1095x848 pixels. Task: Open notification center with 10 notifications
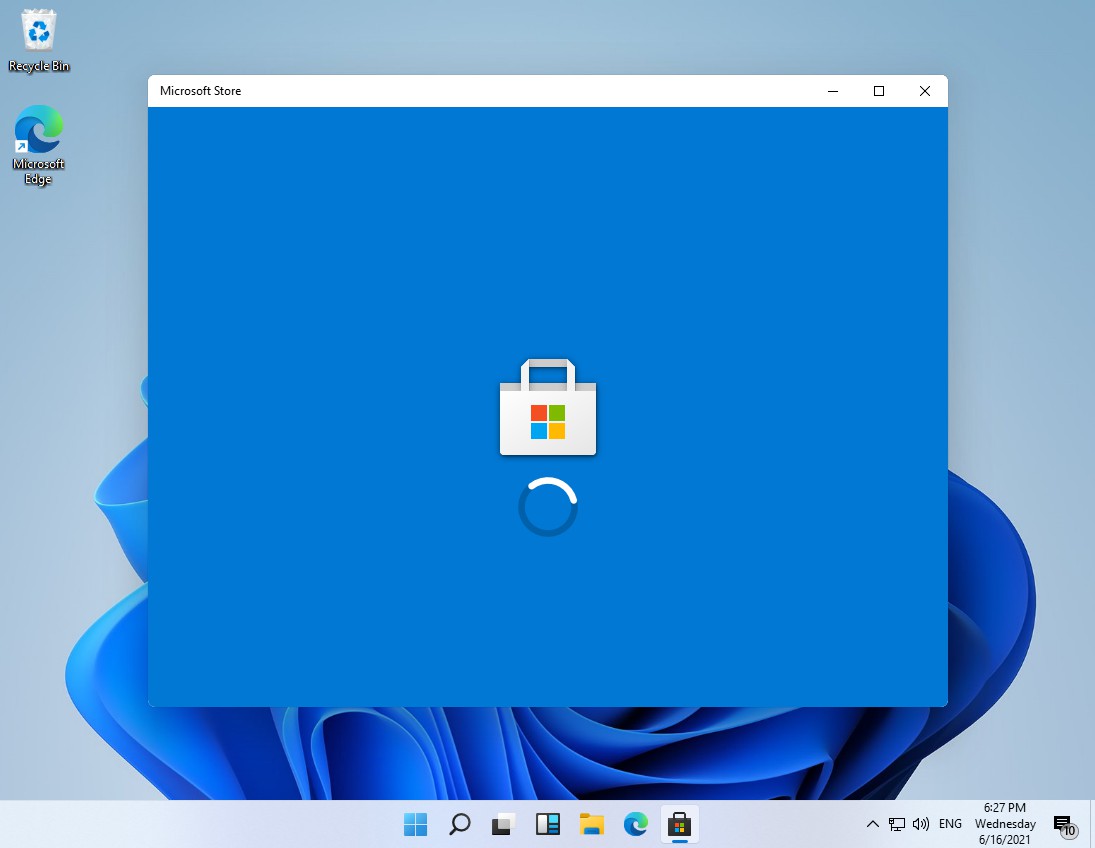(x=1064, y=826)
